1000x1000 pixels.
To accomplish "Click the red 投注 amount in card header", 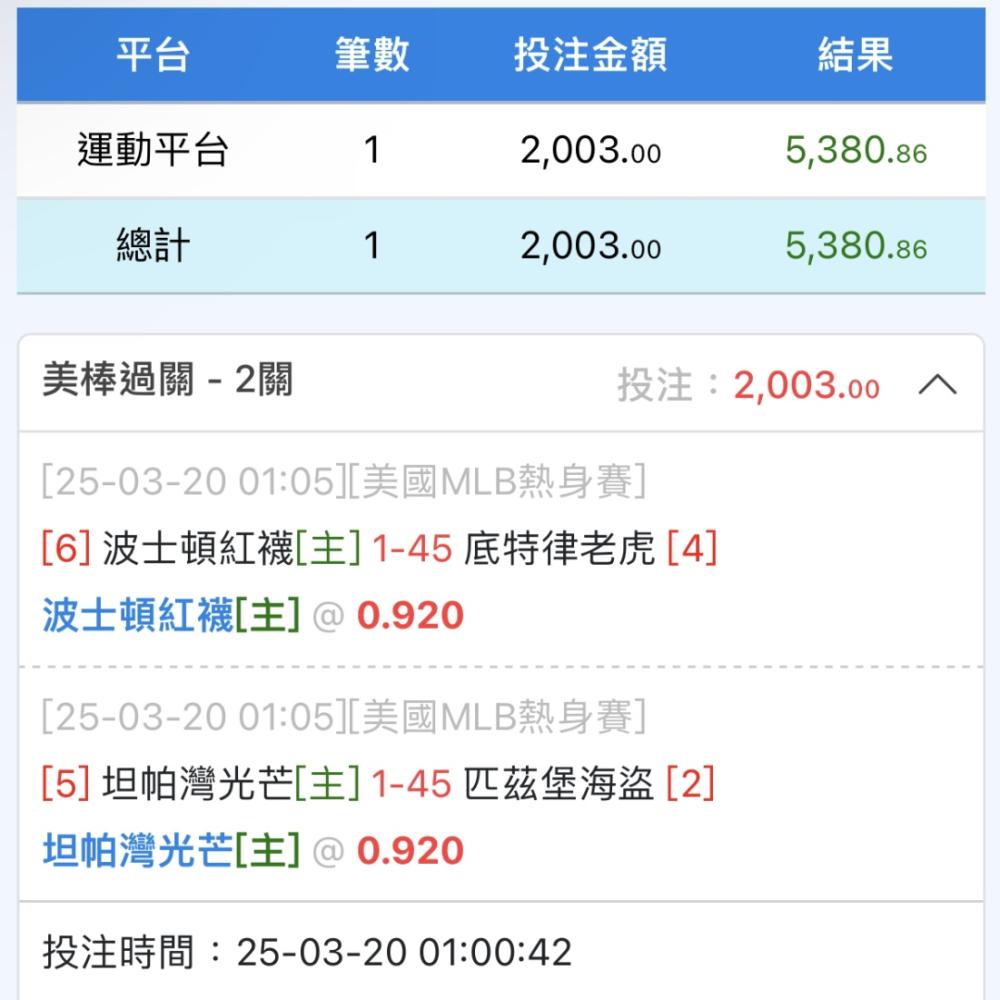I will 806,386.
